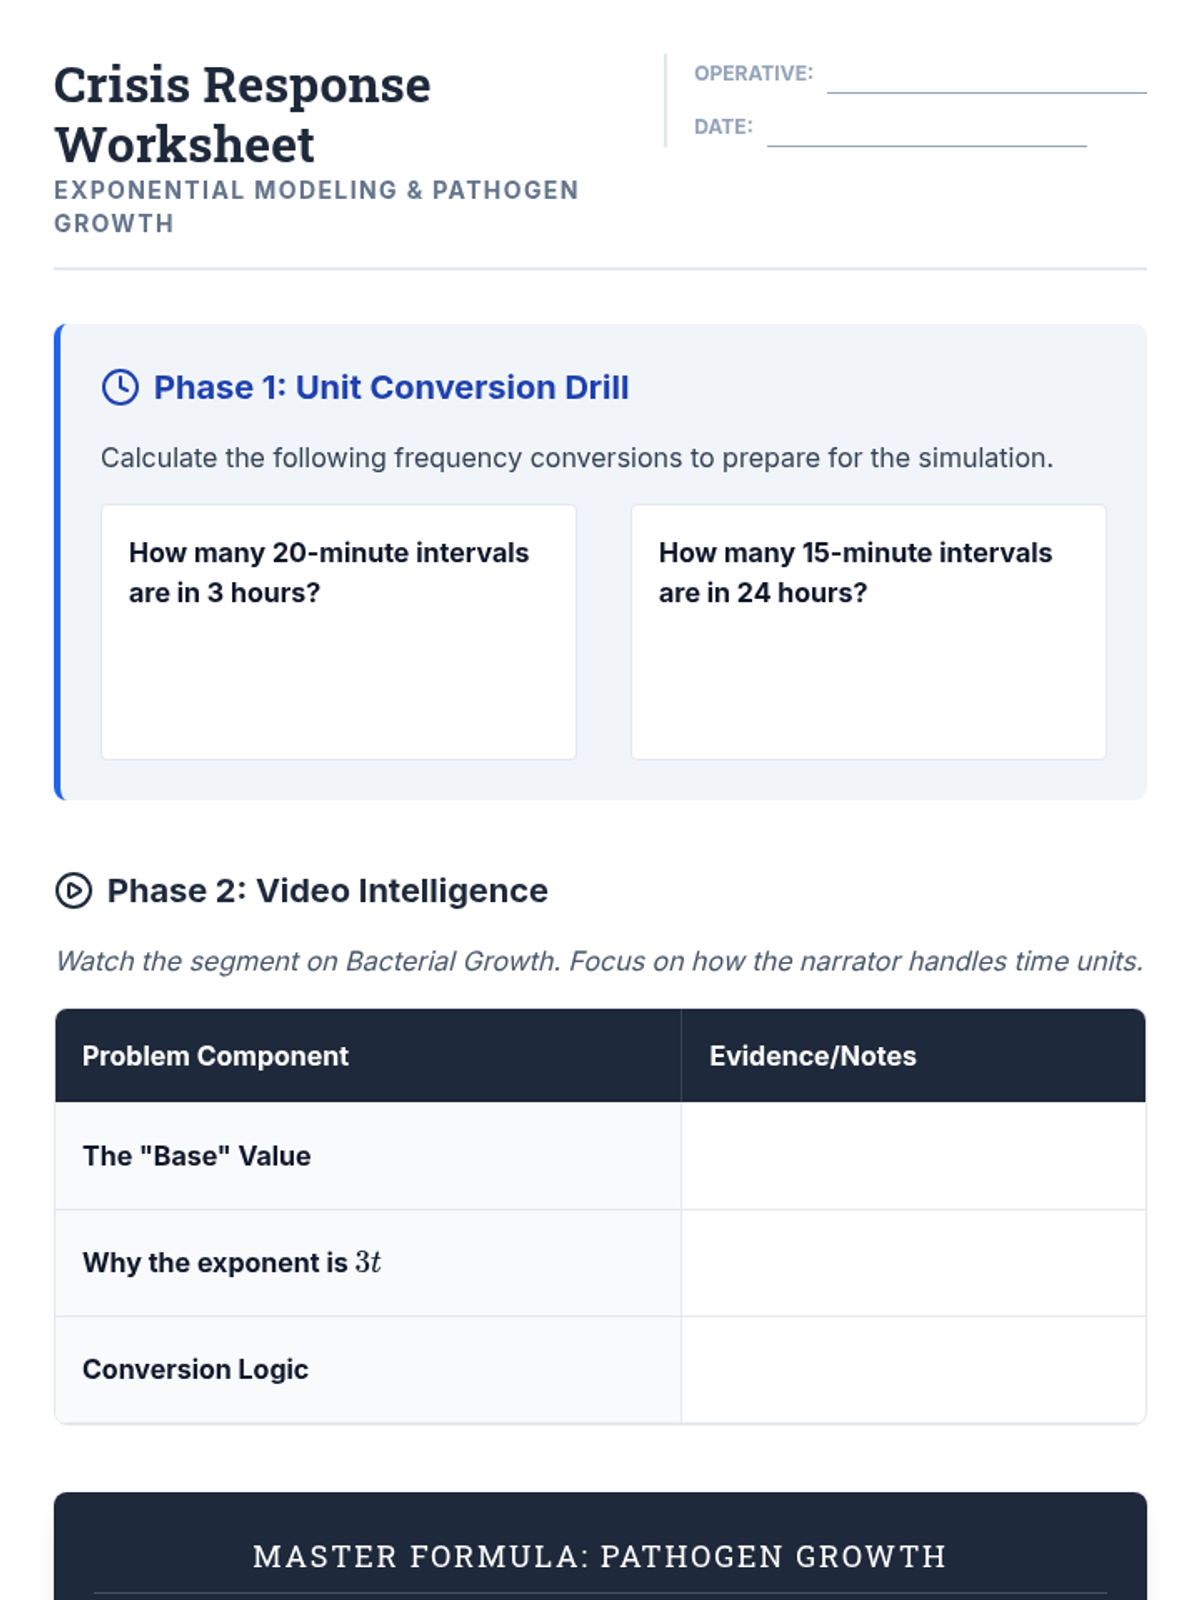Click the Evidence/Notes cell for Base Value
The width and height of the screenshot is (1200, 1600).
pos(913,1156)
